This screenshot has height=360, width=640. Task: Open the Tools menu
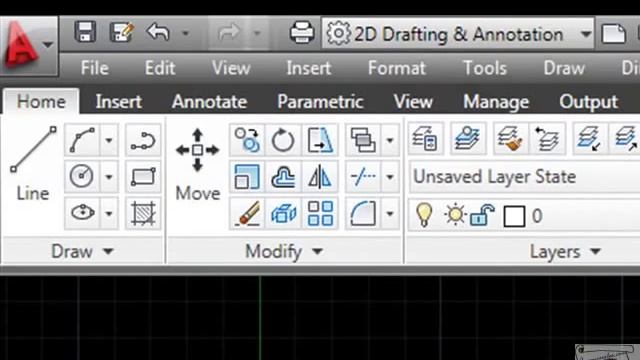pyautogui.click(x=485, y=68)
